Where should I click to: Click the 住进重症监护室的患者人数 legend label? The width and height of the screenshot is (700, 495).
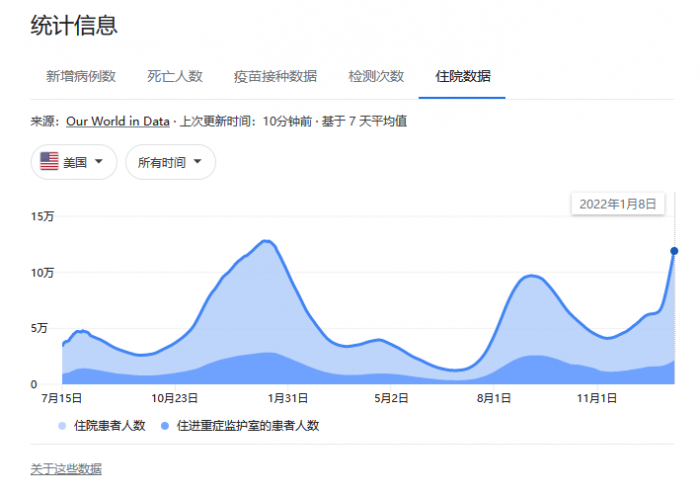coord(247,425)
